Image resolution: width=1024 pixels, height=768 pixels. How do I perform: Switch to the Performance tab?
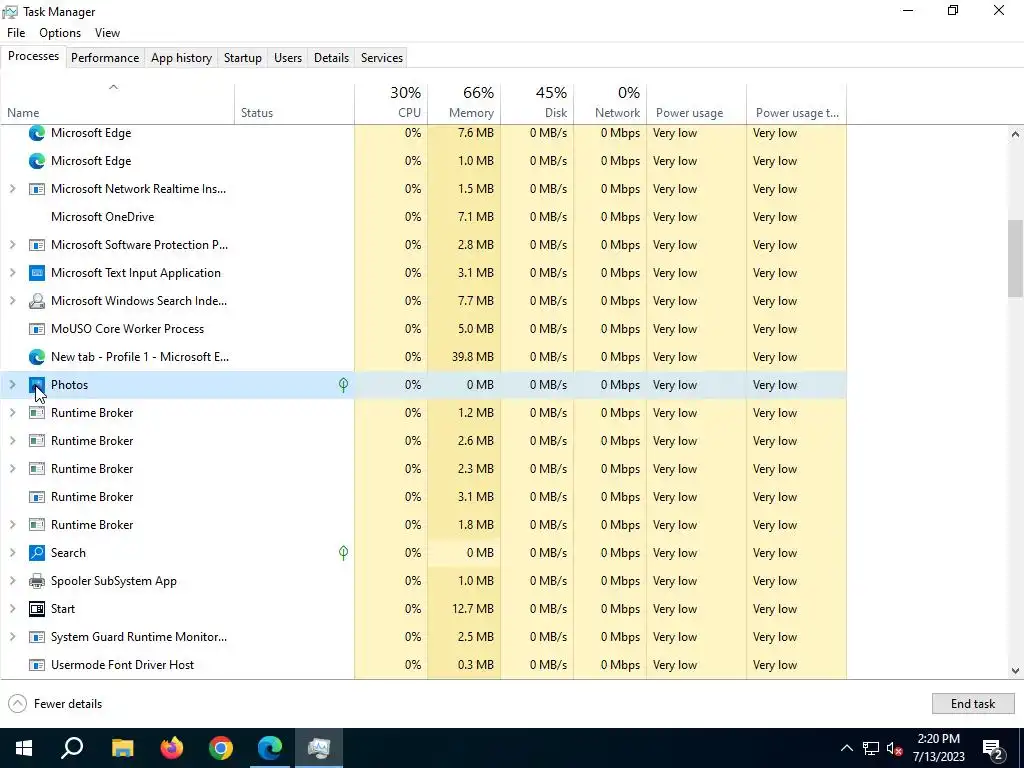click(105, 57)
